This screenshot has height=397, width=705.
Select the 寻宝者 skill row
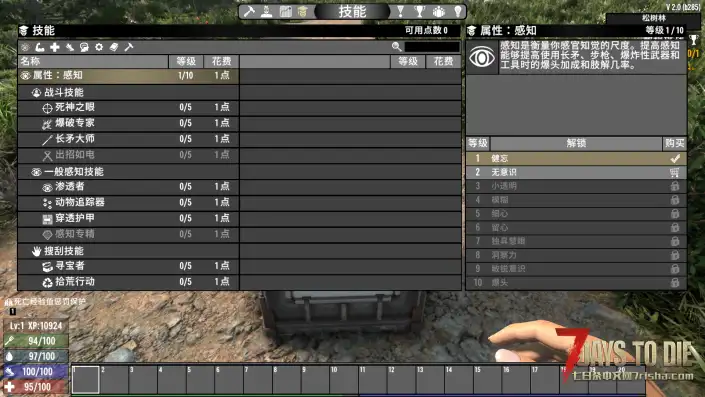[x=129, y=266]
